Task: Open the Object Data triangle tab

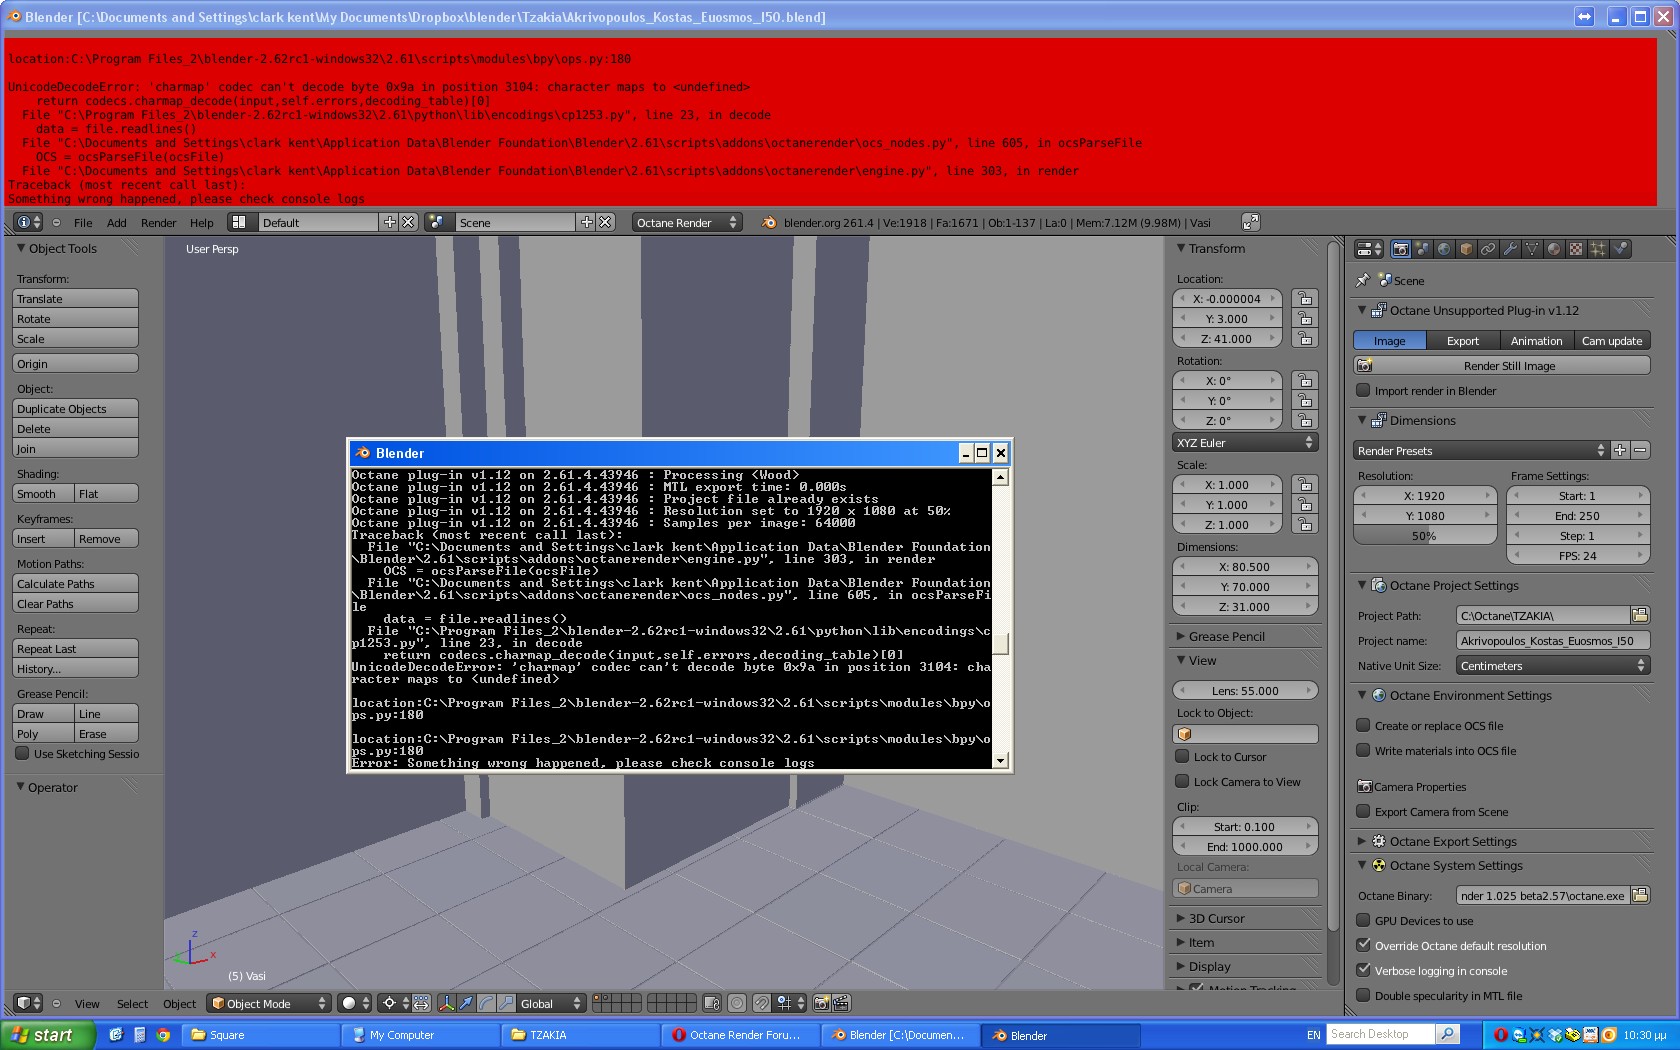Action: click(1532, 249)
